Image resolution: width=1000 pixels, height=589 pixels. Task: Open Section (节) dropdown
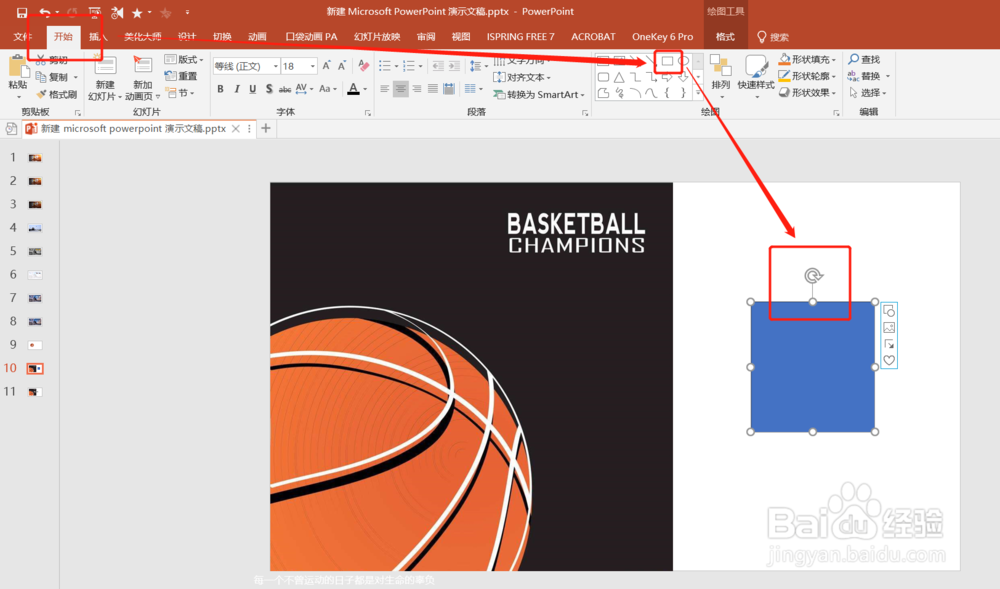[x=180, y=92]
